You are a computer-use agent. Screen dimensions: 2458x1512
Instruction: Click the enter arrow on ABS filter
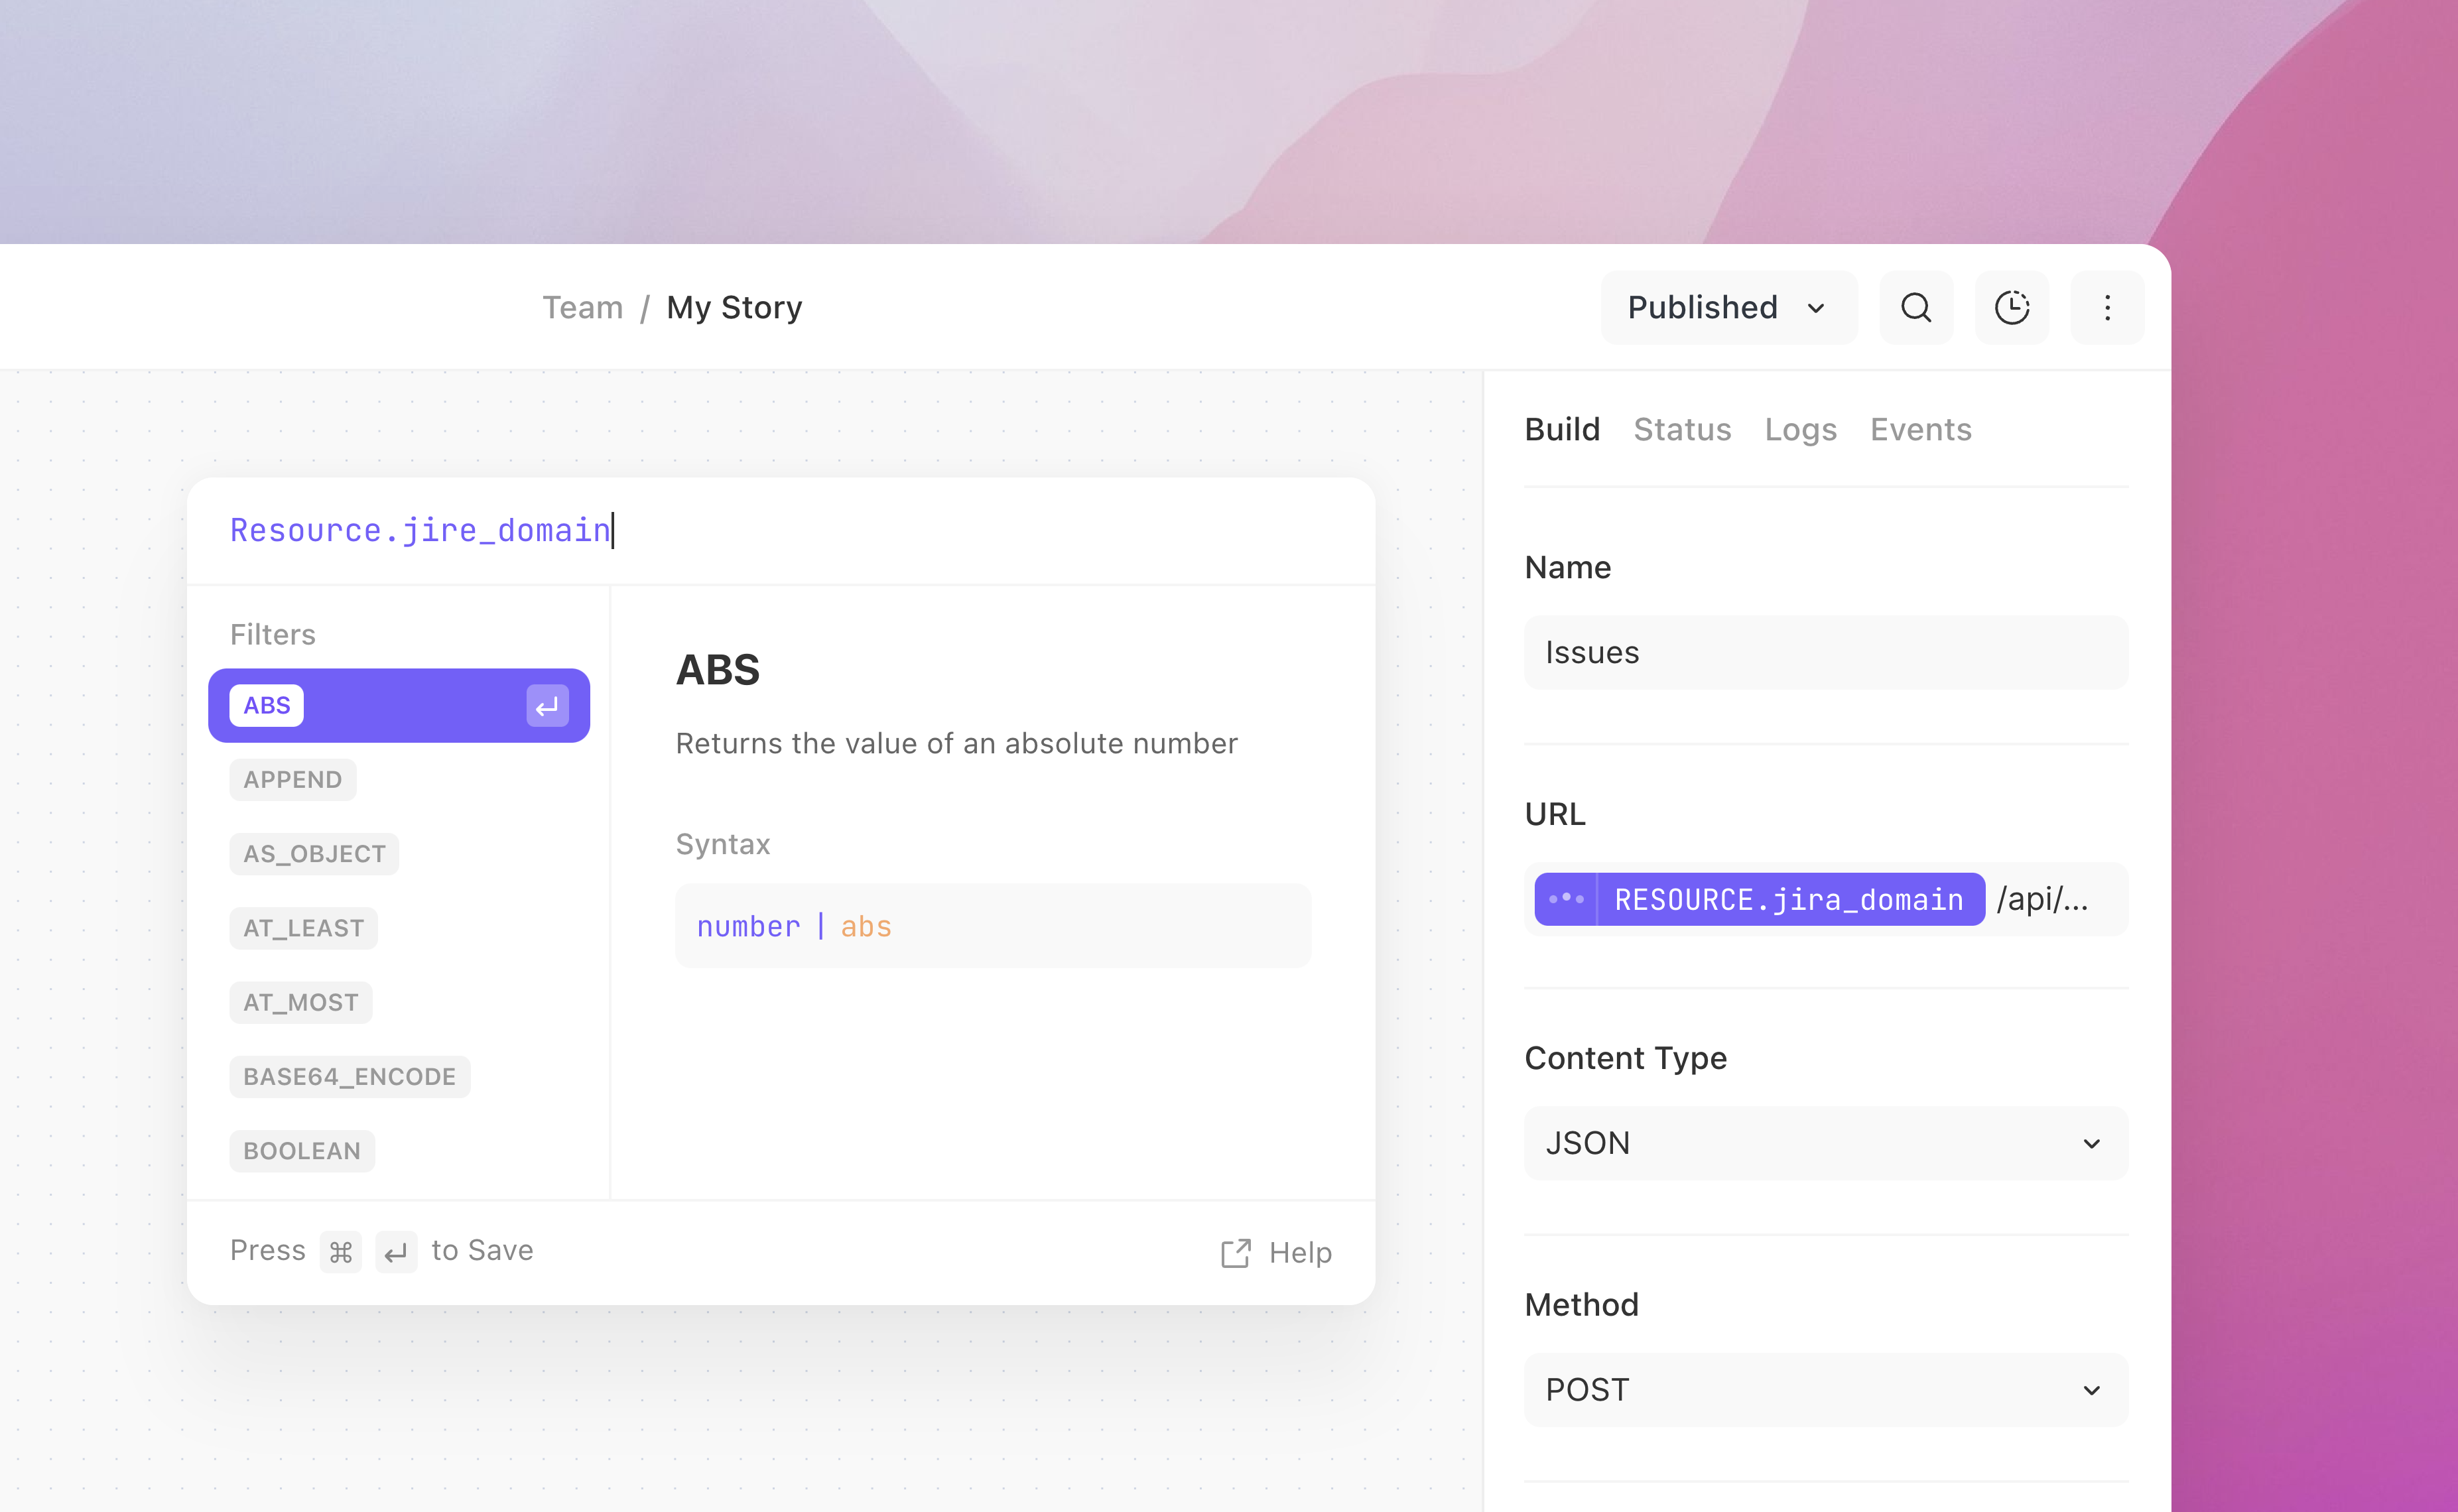click(x=547, y=706)
